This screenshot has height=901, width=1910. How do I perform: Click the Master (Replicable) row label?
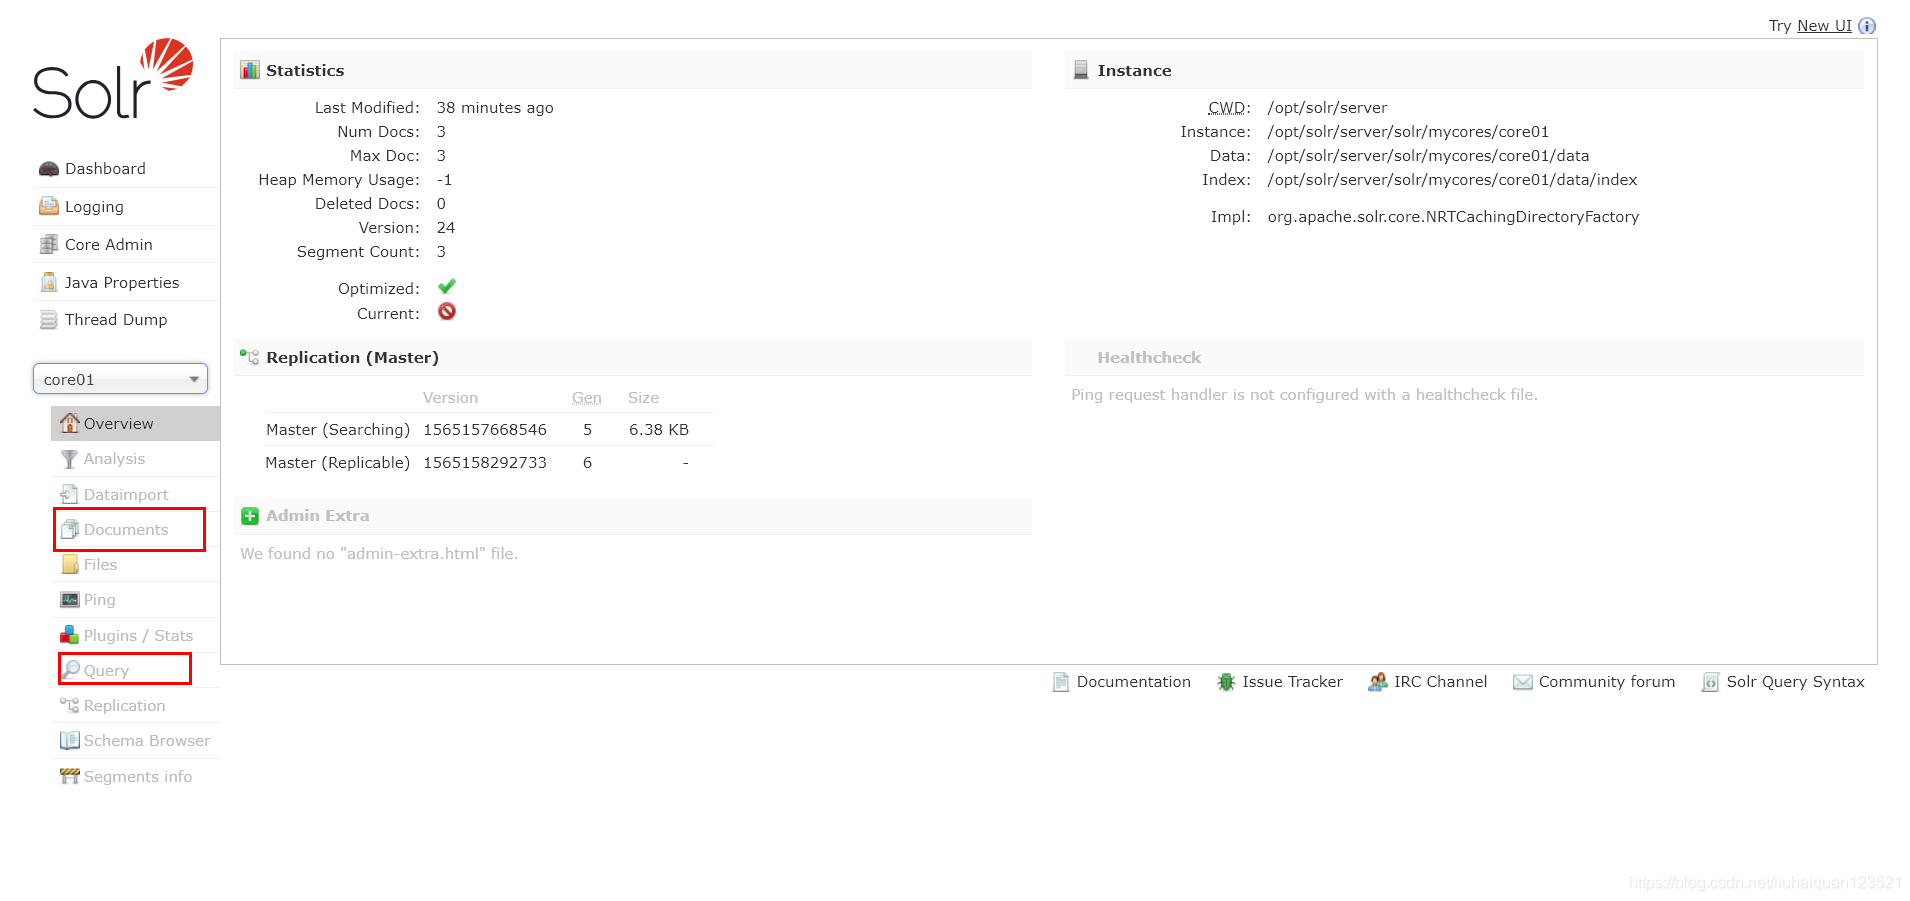338,463
